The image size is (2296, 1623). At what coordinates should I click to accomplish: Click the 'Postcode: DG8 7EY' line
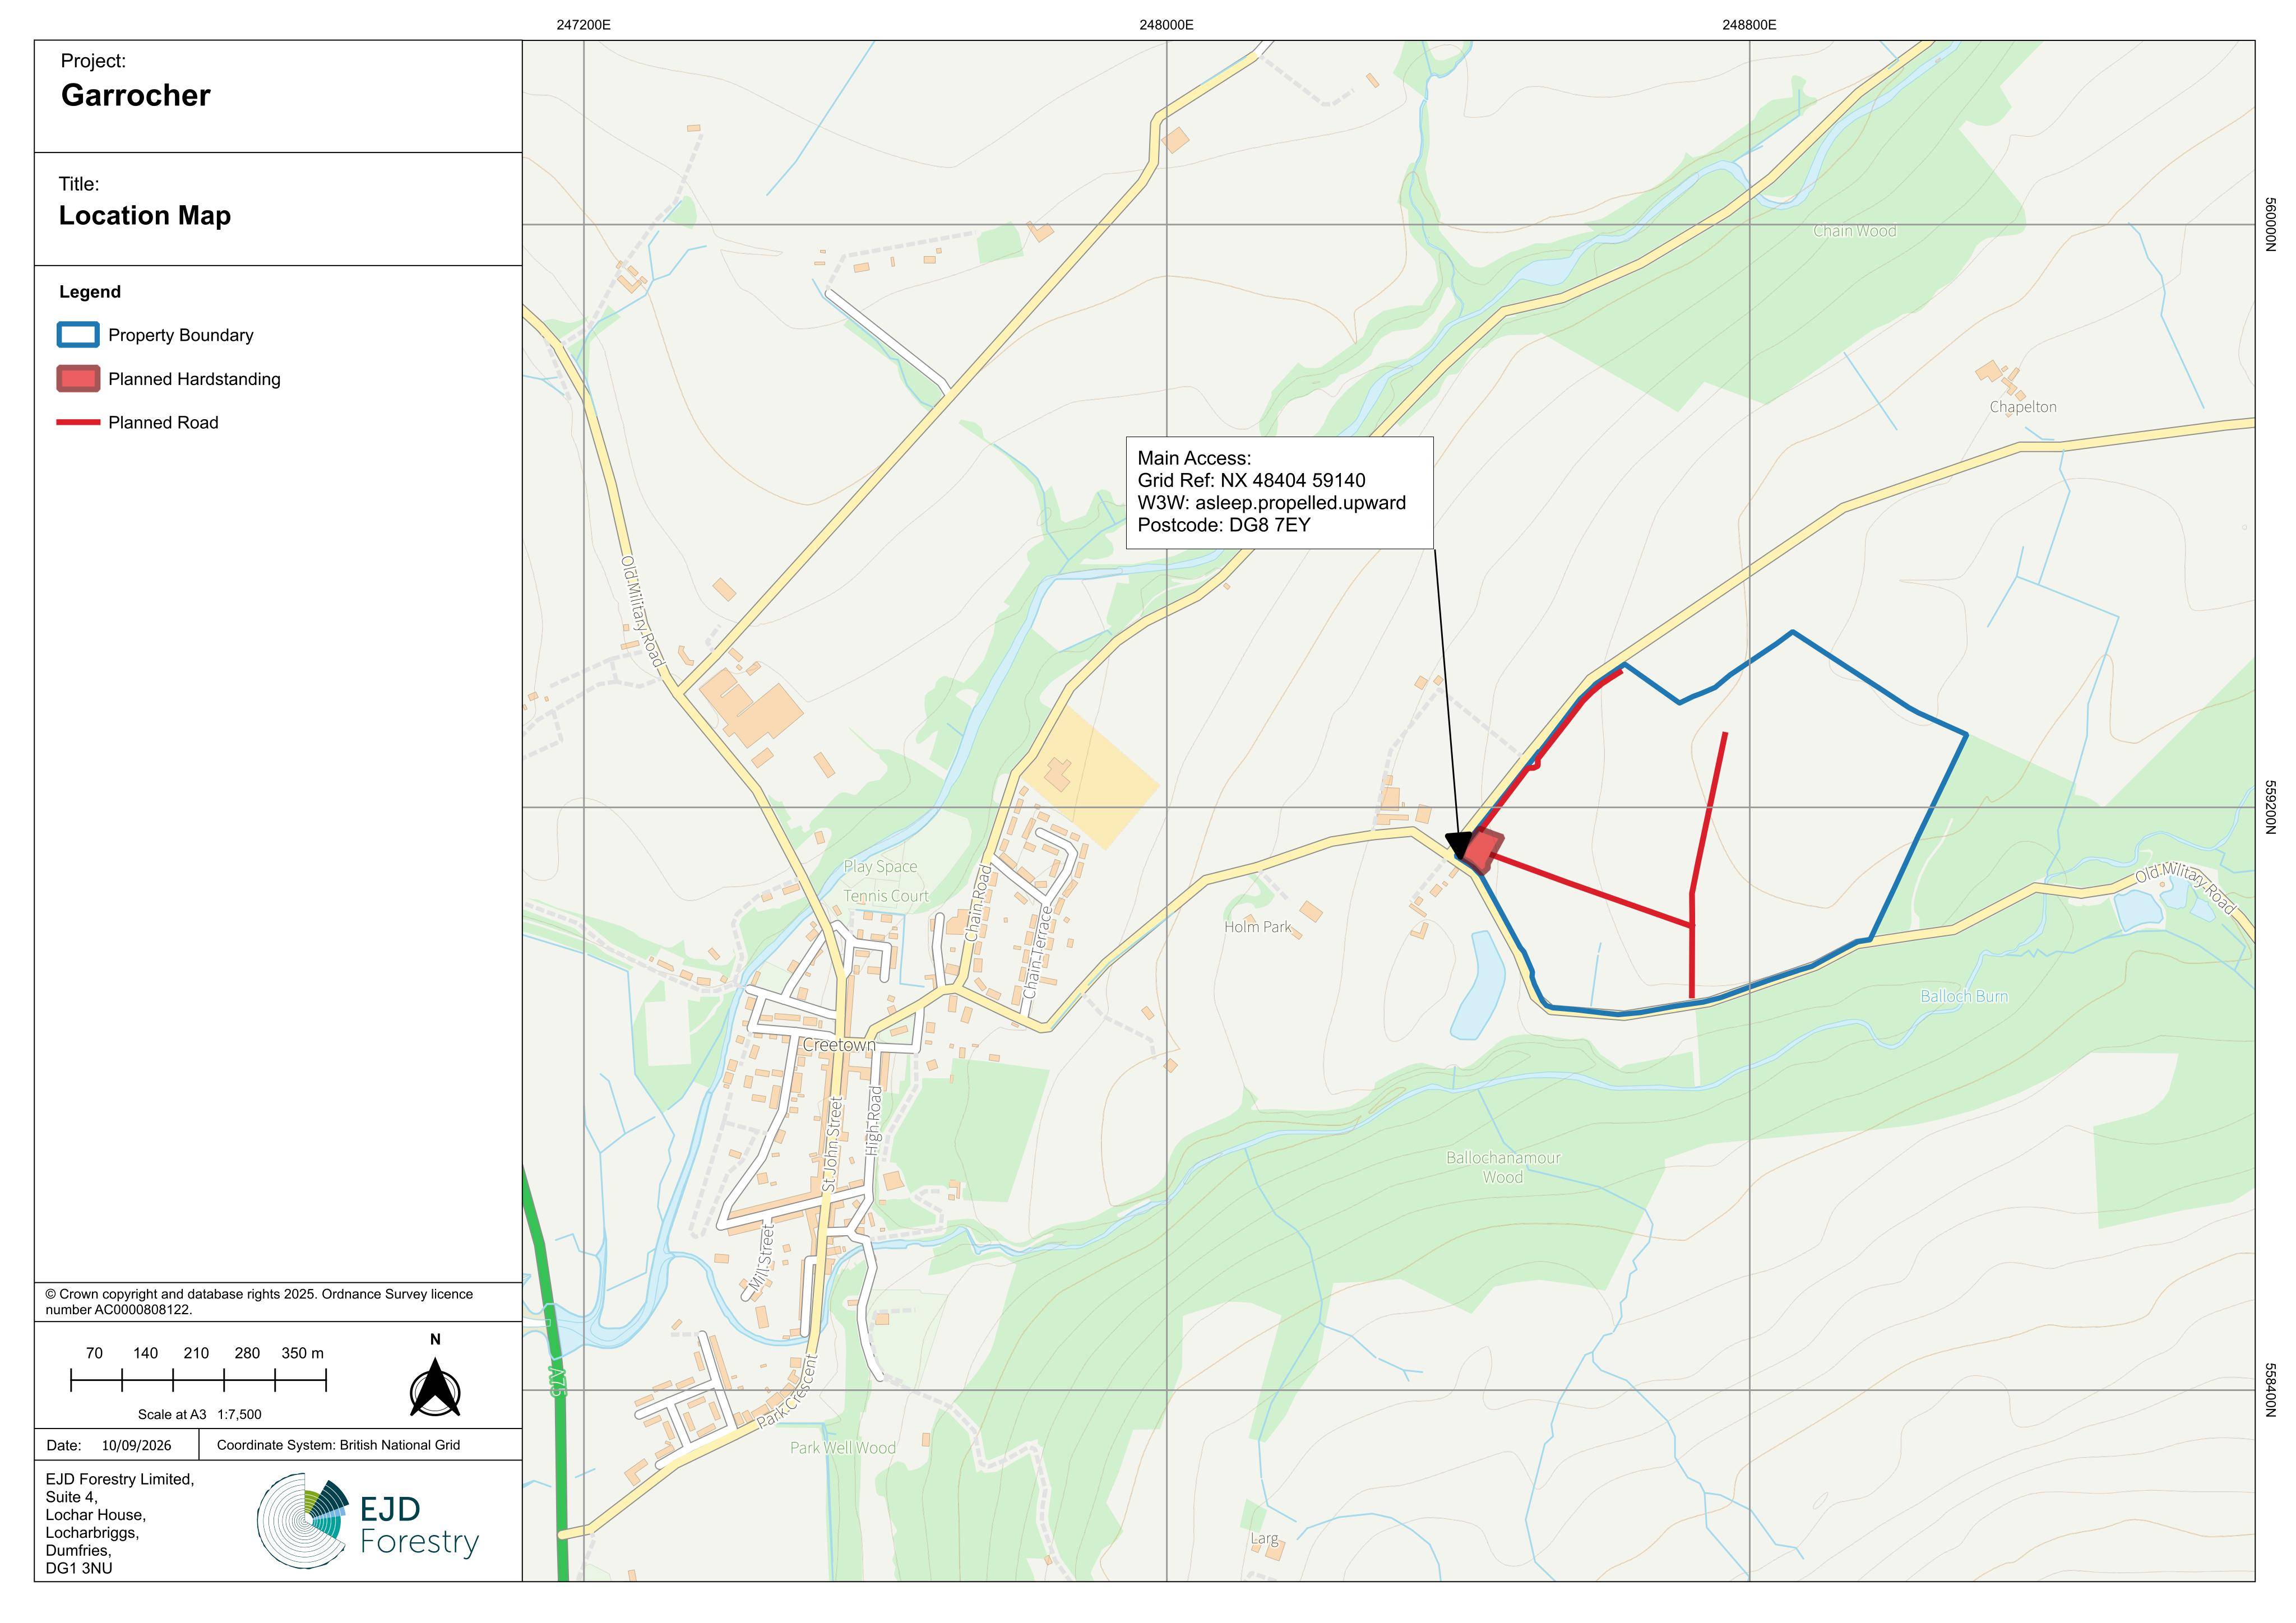1223,525
